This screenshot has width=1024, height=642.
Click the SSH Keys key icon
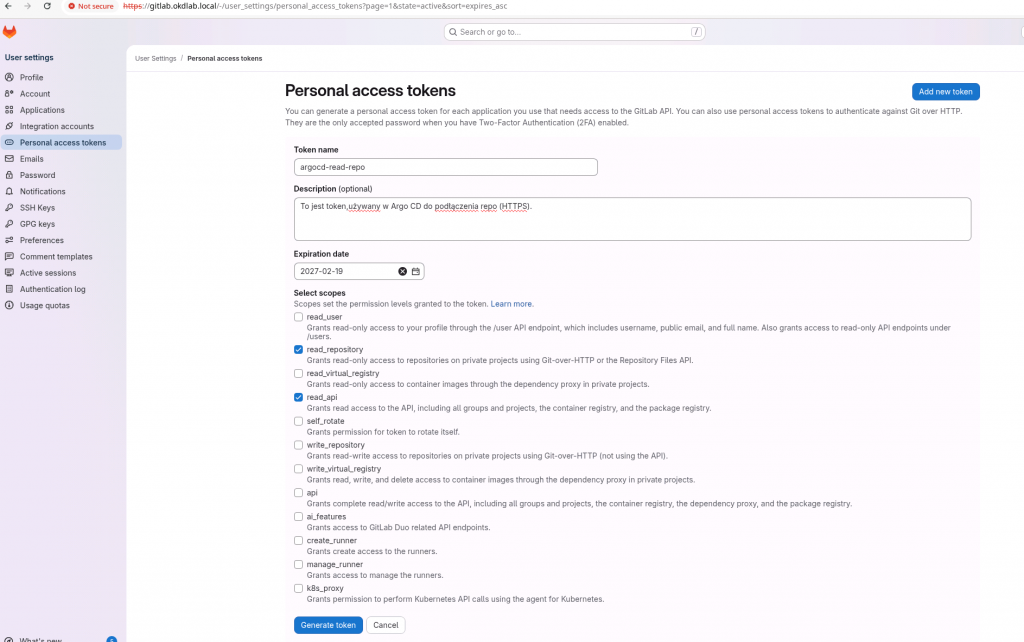(9, 208)
